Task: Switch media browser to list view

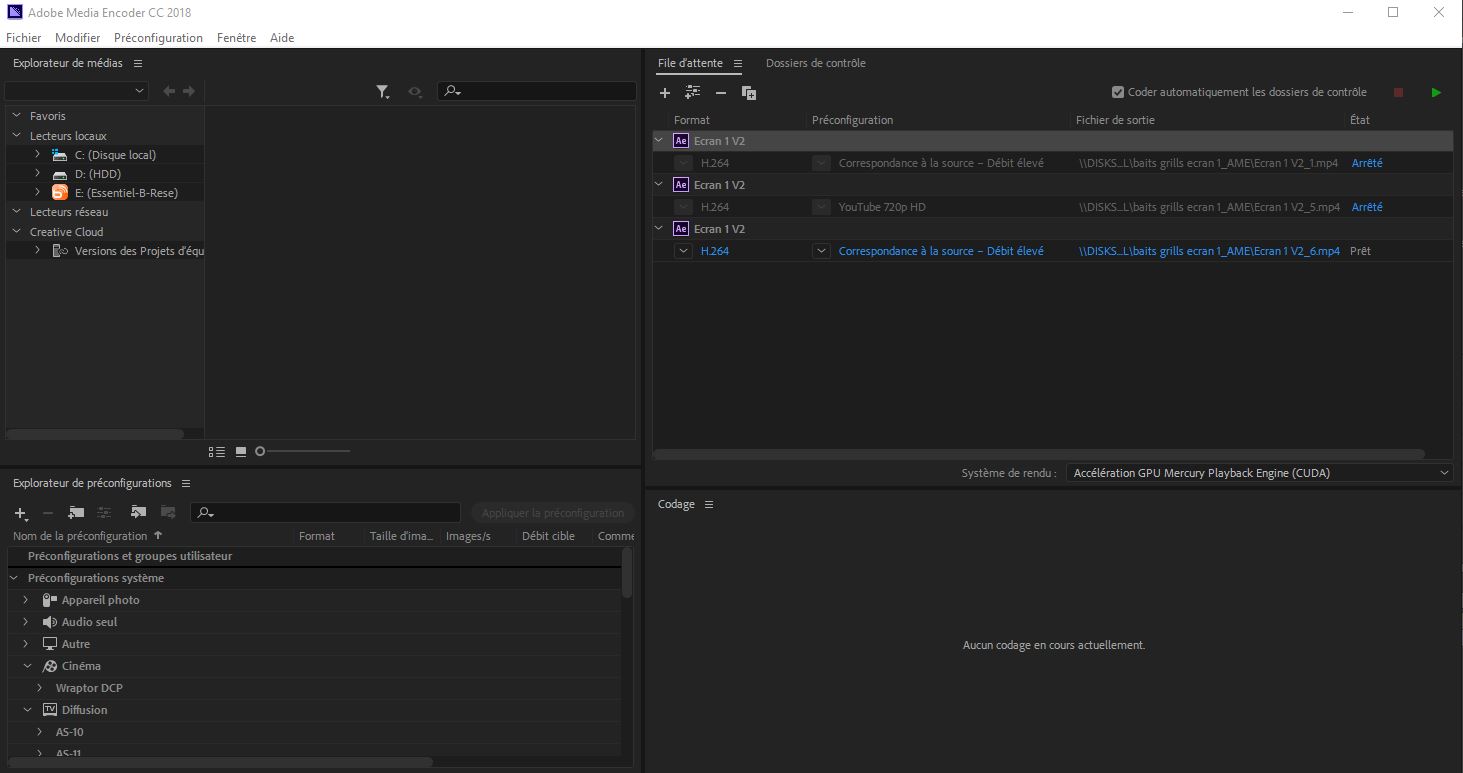Action: (216, 452)
